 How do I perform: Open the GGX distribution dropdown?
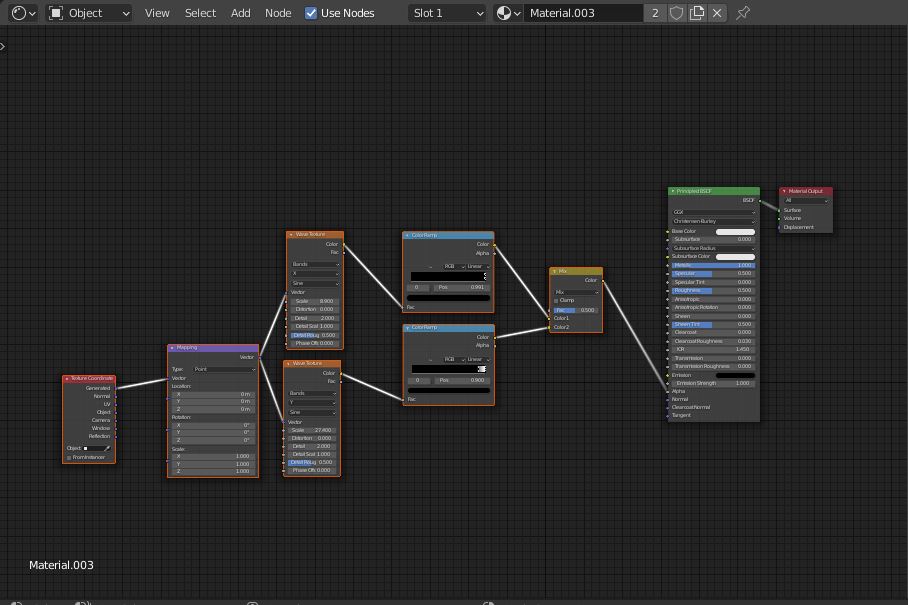(713, 212)
